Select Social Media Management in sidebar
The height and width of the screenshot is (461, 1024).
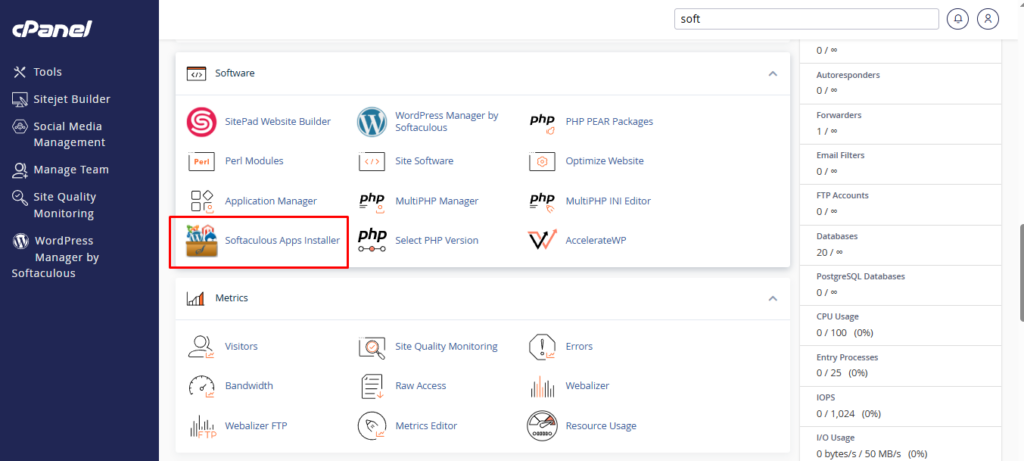pos(59,135)
